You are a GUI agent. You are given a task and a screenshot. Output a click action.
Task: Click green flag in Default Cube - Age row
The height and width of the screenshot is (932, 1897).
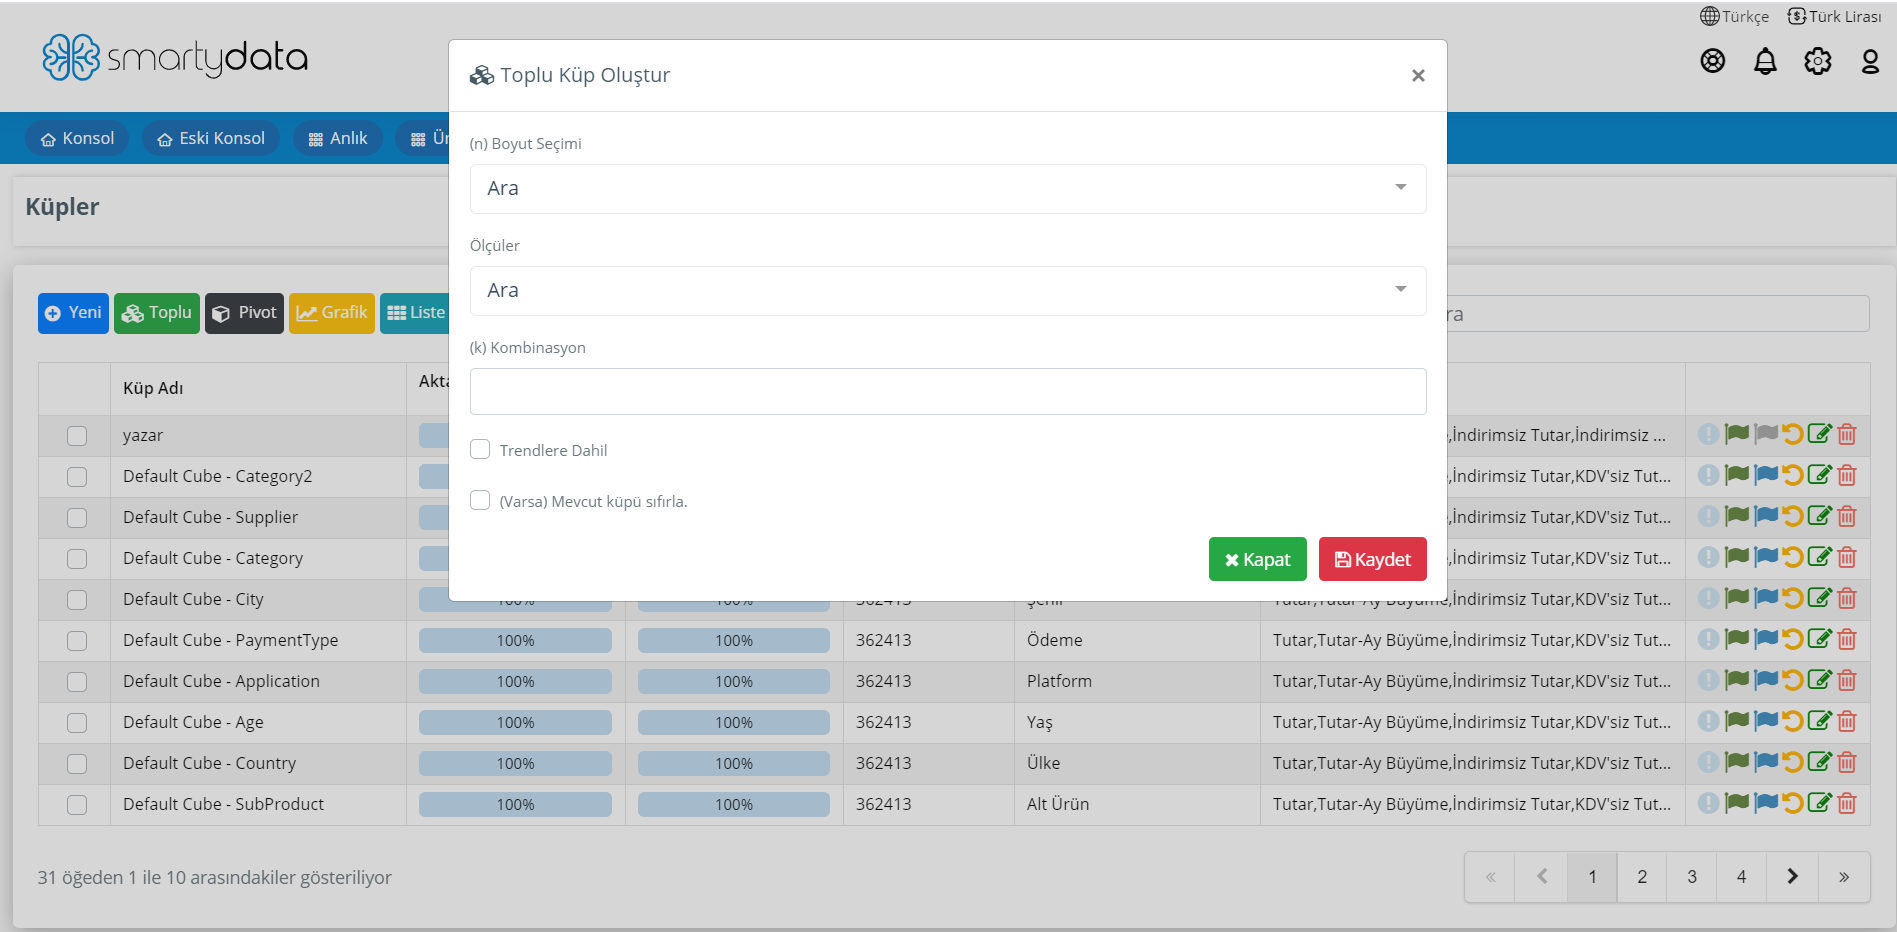[1737, 721]
